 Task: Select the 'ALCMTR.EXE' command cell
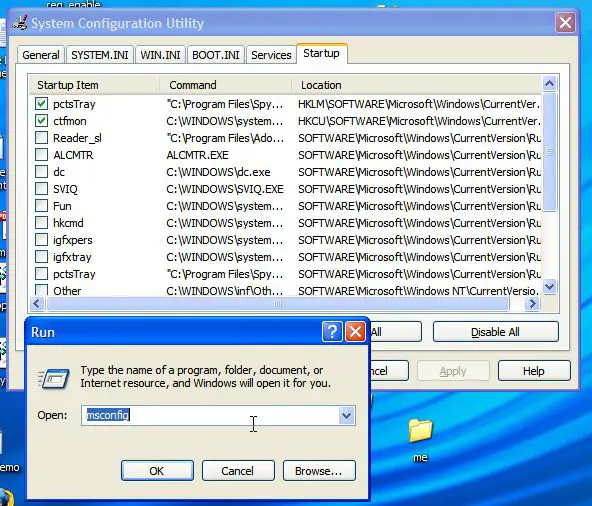197,155
